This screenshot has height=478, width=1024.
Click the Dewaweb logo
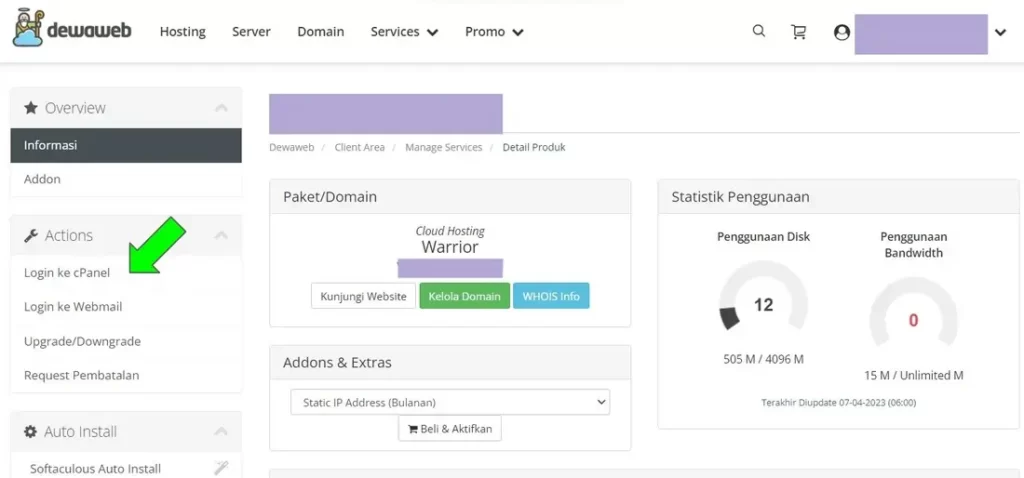click(72, 30)
